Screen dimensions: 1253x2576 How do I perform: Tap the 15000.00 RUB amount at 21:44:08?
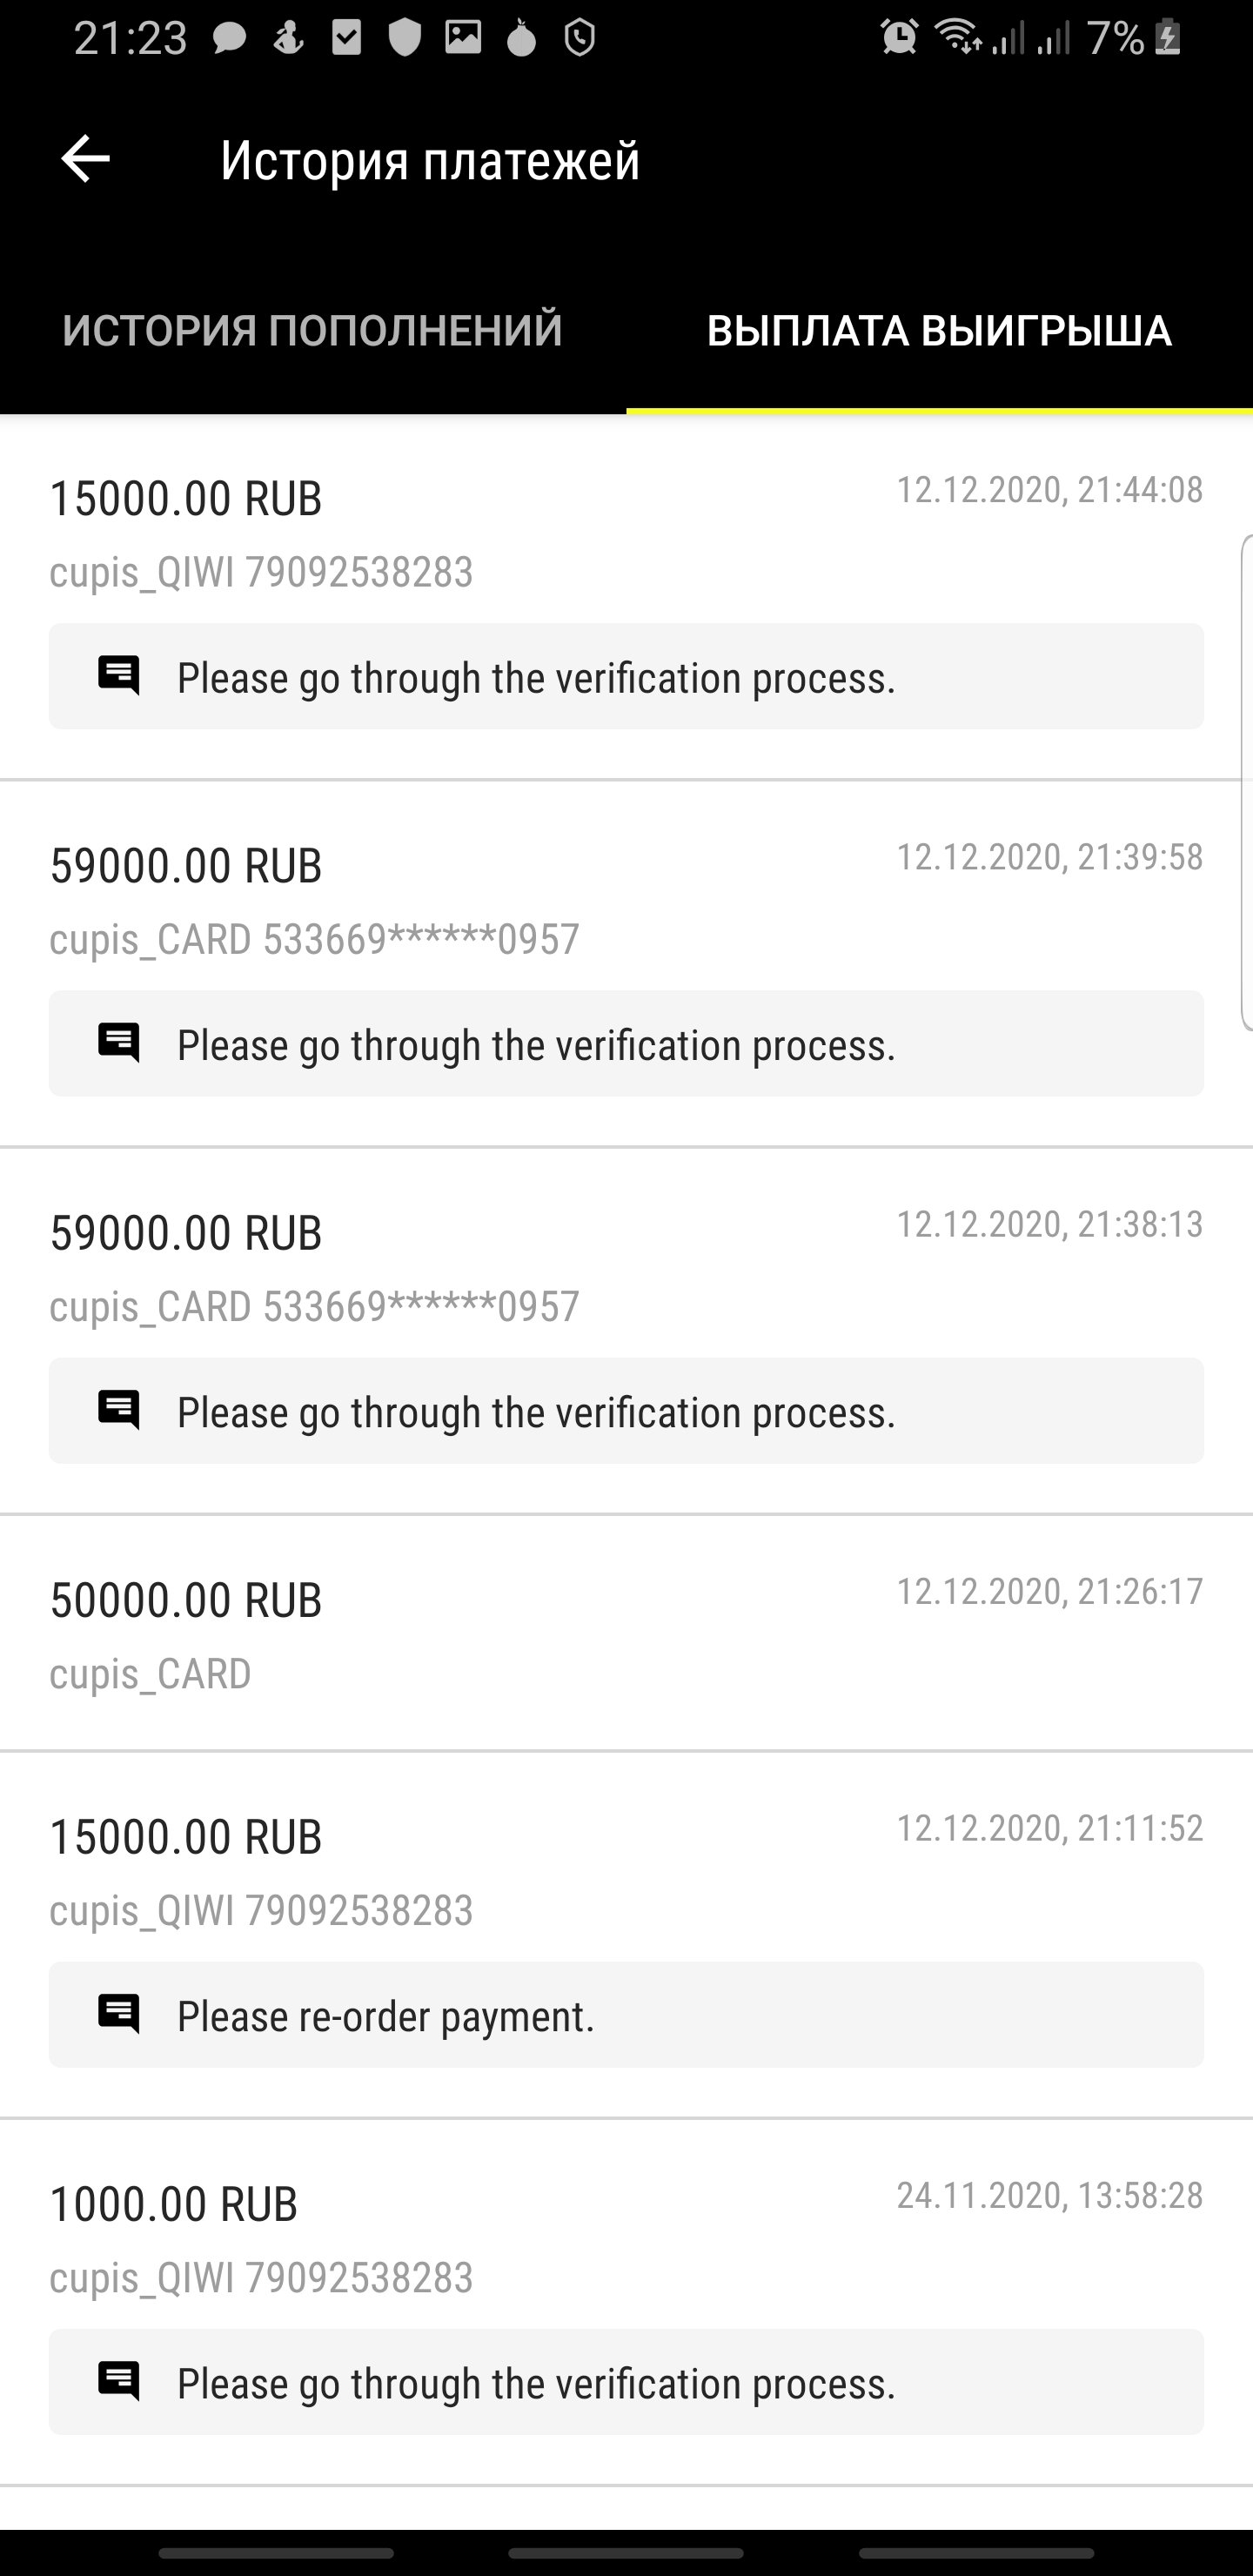tap(186, 498)
